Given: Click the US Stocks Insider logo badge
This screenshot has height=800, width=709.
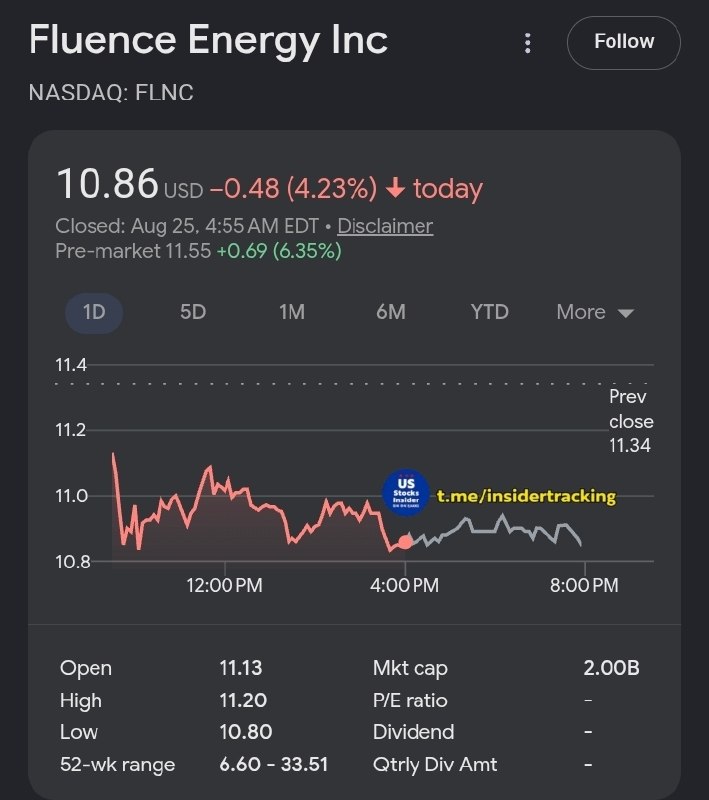Looking at the screenshot, I should [x=406, y=493].
